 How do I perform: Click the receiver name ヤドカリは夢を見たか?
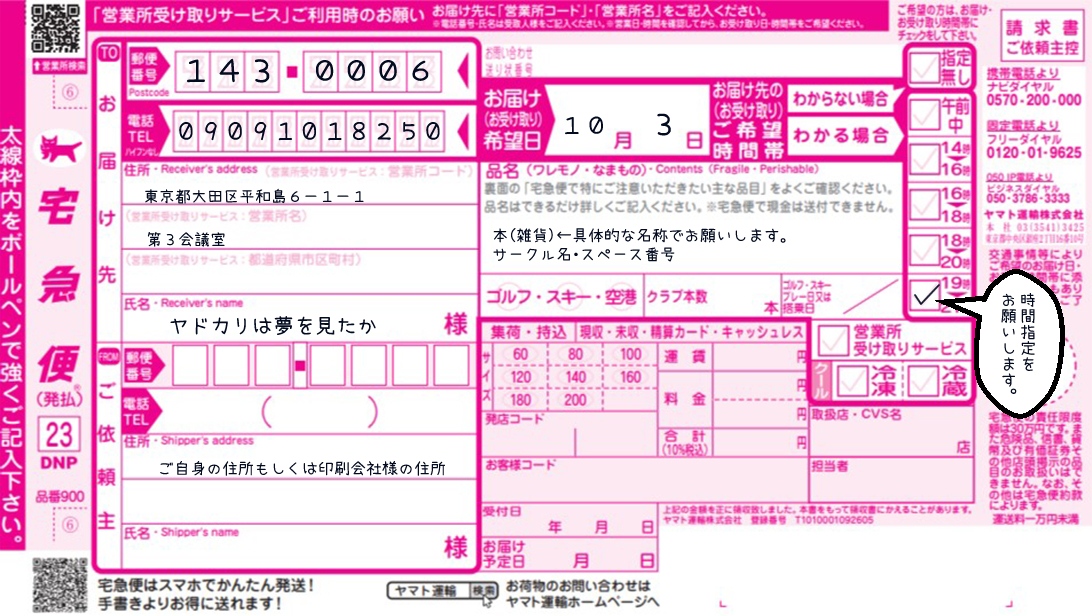(x=273, y=325)
